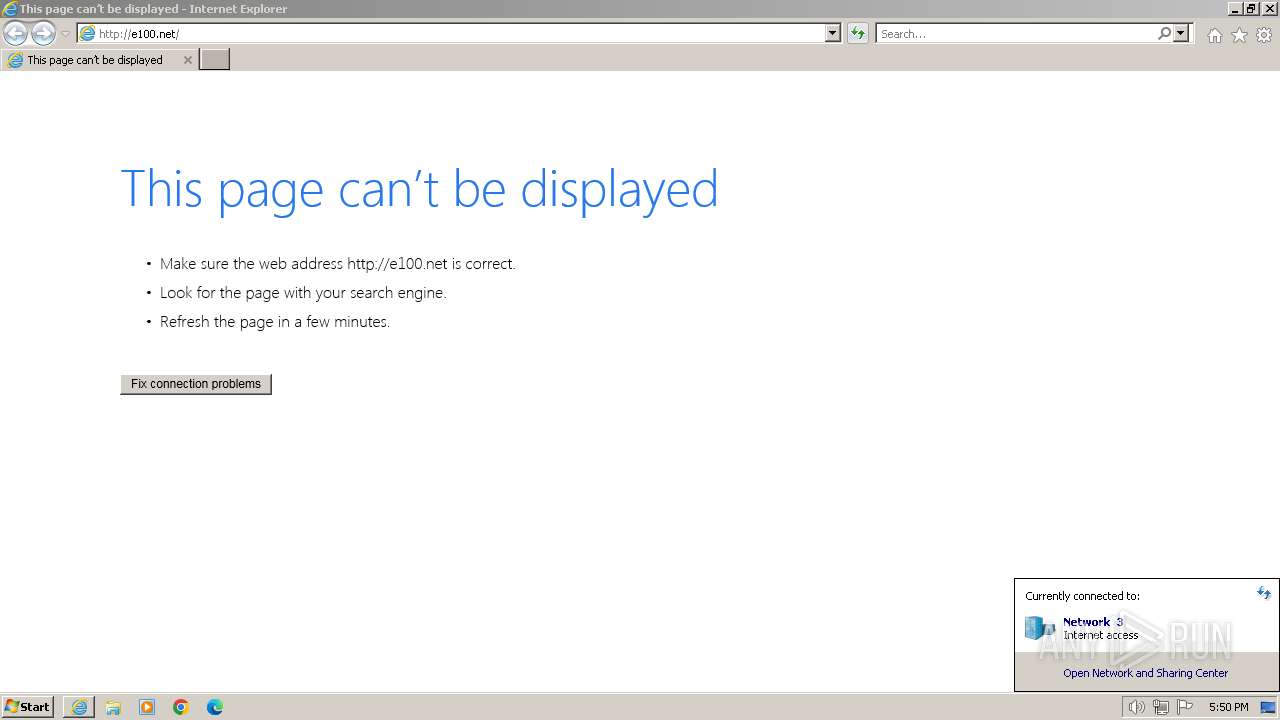Close the current browser tab
Screen dimensions: 1280x720
[x=187, y=60]
